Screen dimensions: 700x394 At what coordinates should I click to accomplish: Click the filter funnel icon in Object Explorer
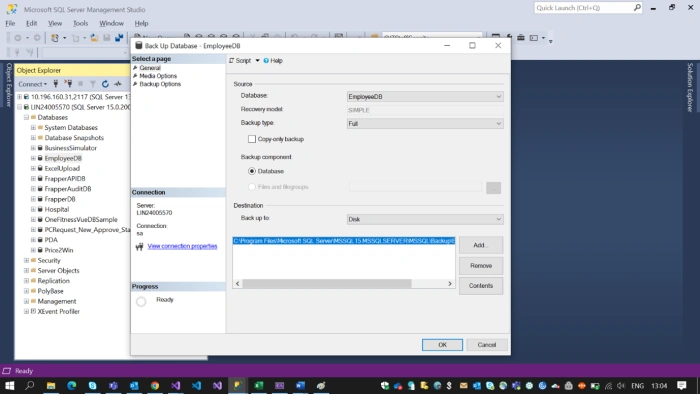[93, 83]
